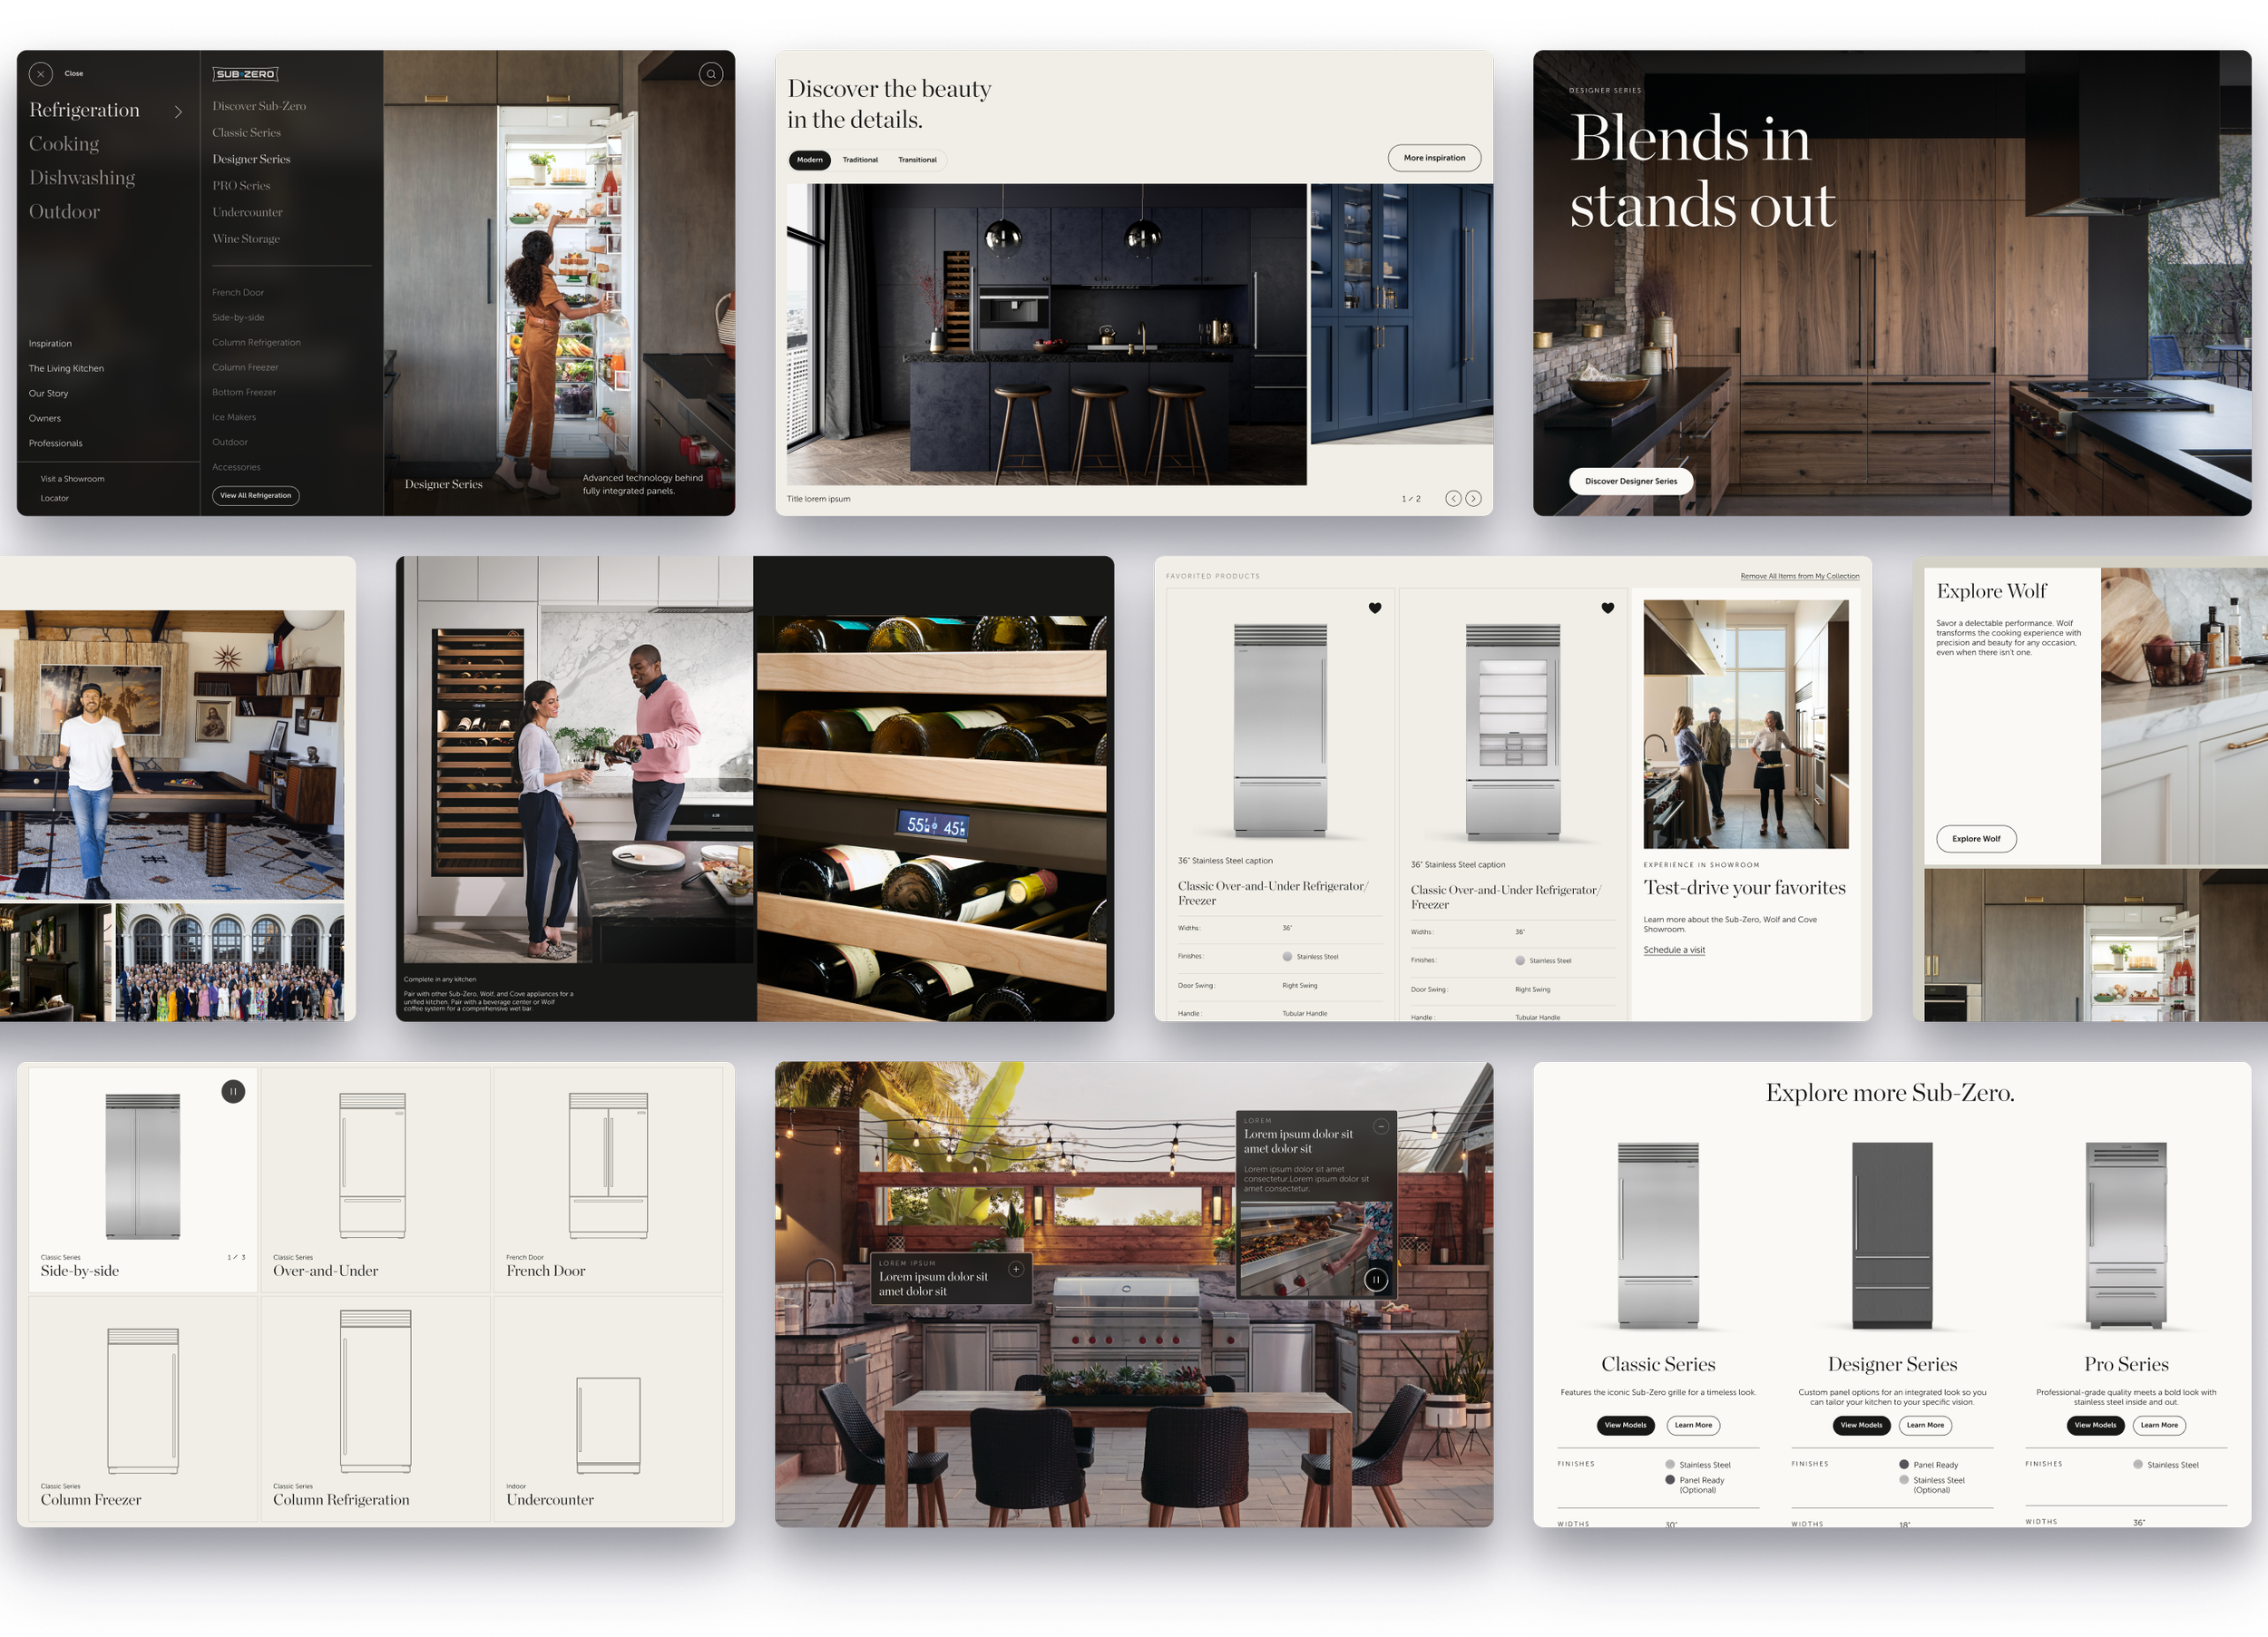Pause the Side-by-side product slideshow
The height and width of the screenshot is (1637, 2268).
pyautogui.click(x=233, y=1091)
